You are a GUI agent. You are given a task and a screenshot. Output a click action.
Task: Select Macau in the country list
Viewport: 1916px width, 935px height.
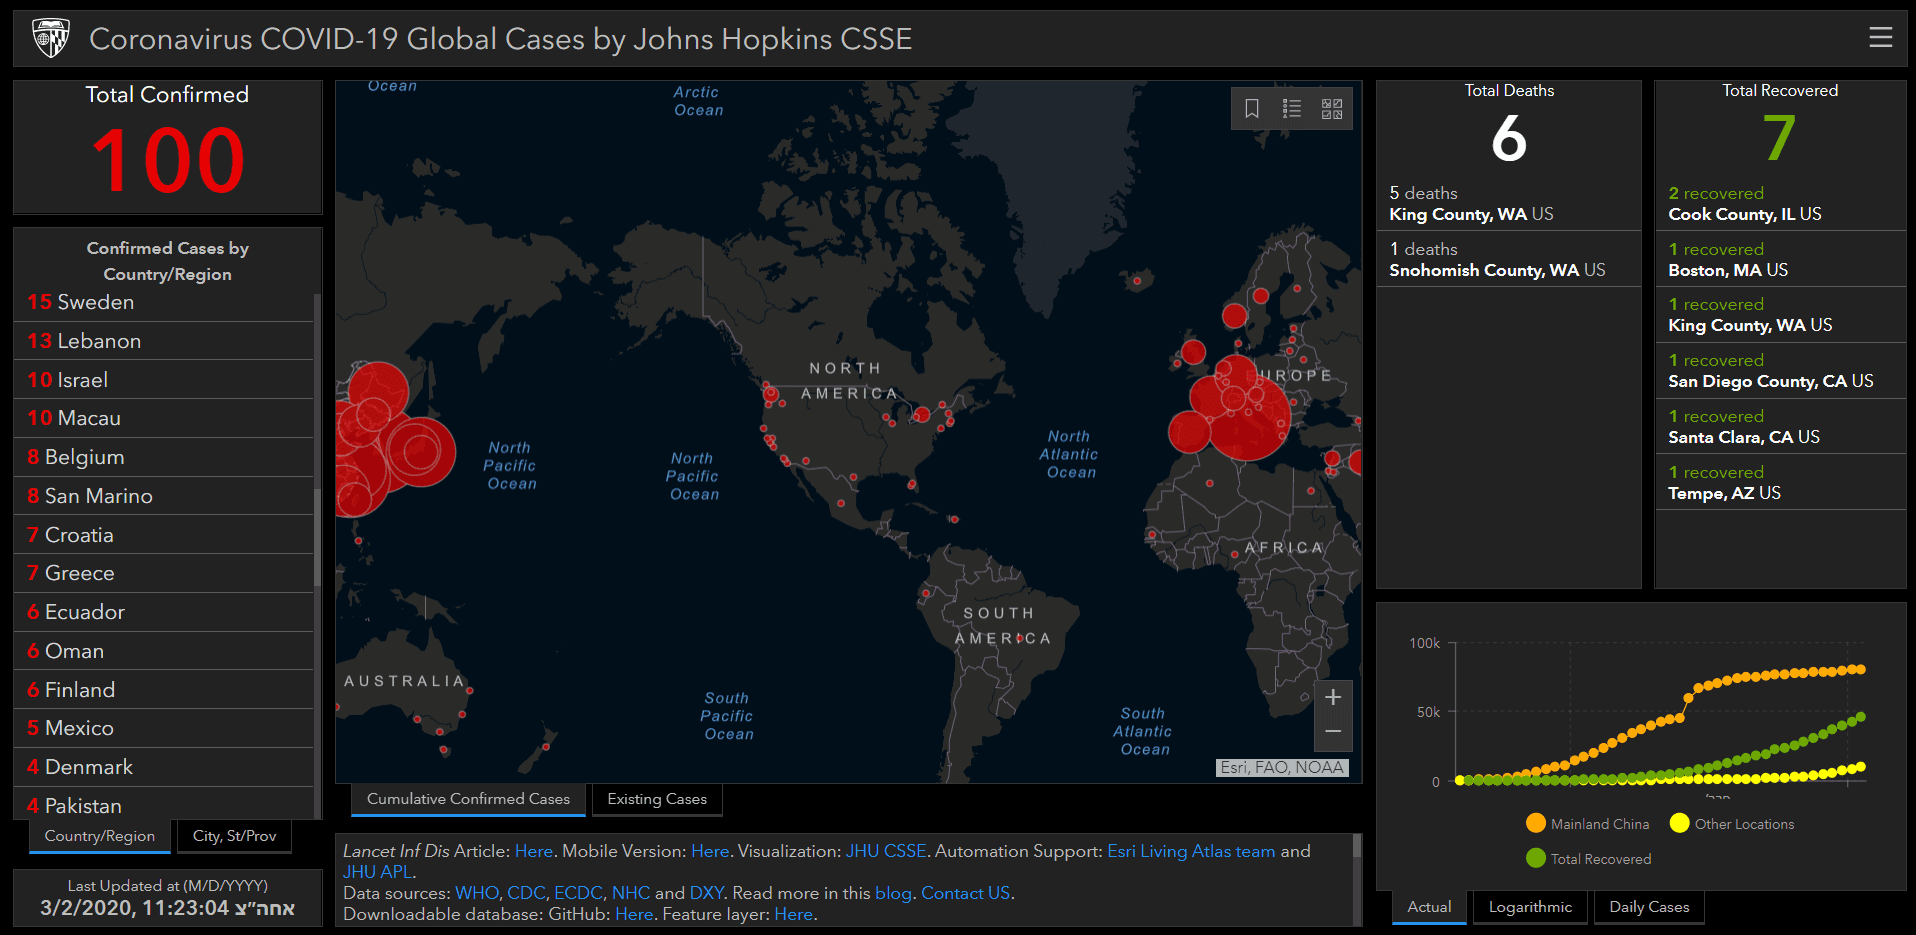coord(164,418)
